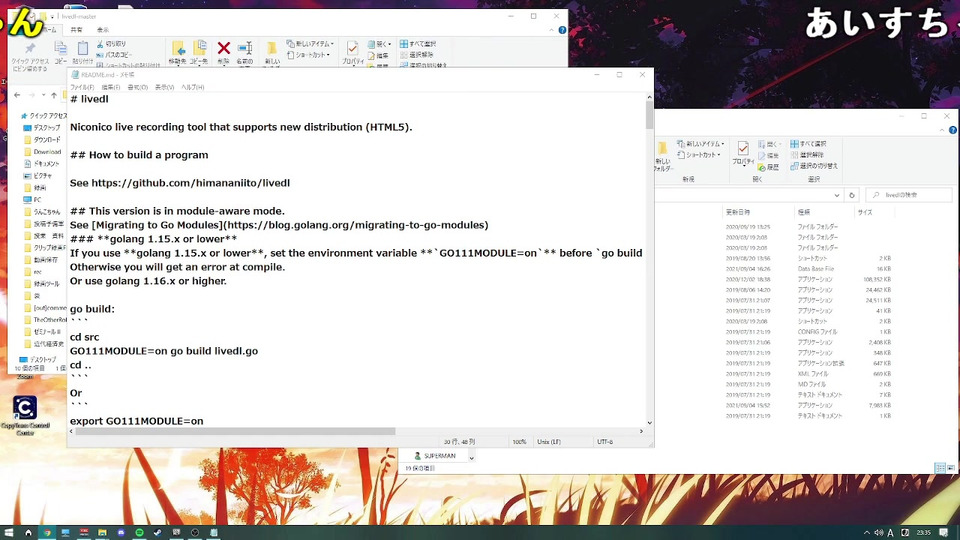
Task: Click Select none in the right Explorer window
Action: tap(807, 155)
